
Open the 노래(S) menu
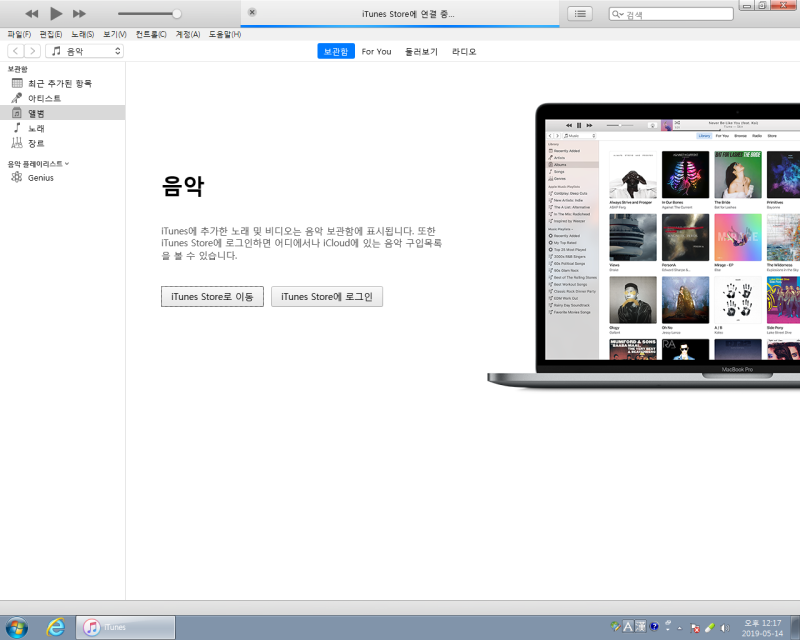83,34
